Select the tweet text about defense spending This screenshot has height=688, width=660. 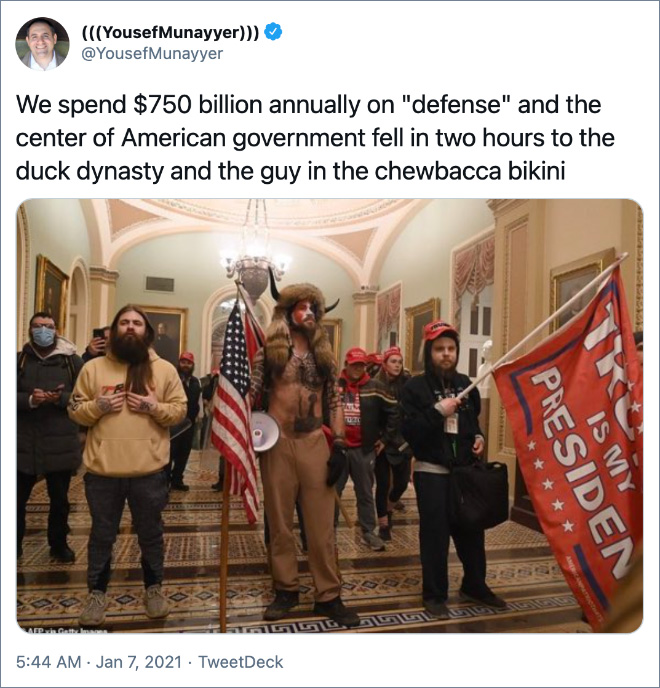(315, 138)
